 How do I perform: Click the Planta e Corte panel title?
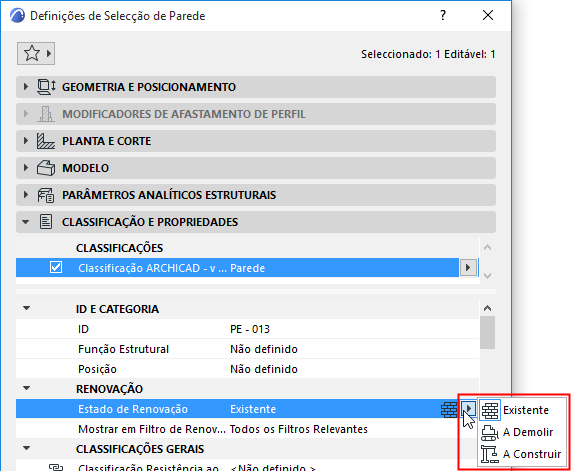click(106, 141)
